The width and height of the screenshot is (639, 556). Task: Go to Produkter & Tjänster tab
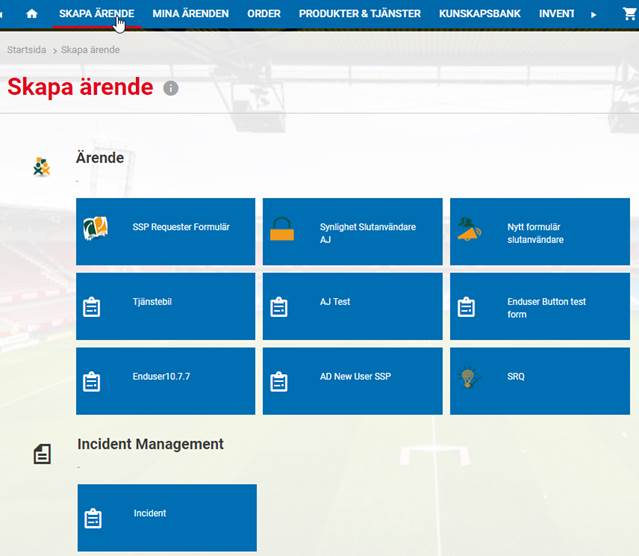359,14
